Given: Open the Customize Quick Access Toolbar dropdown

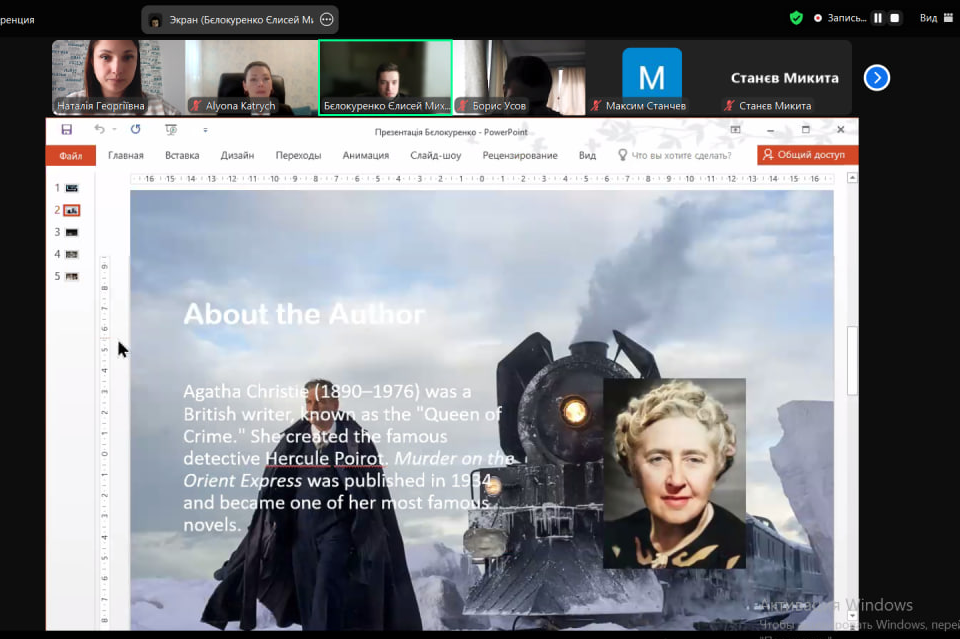Looking at the screenshot, I should point(206,130).
